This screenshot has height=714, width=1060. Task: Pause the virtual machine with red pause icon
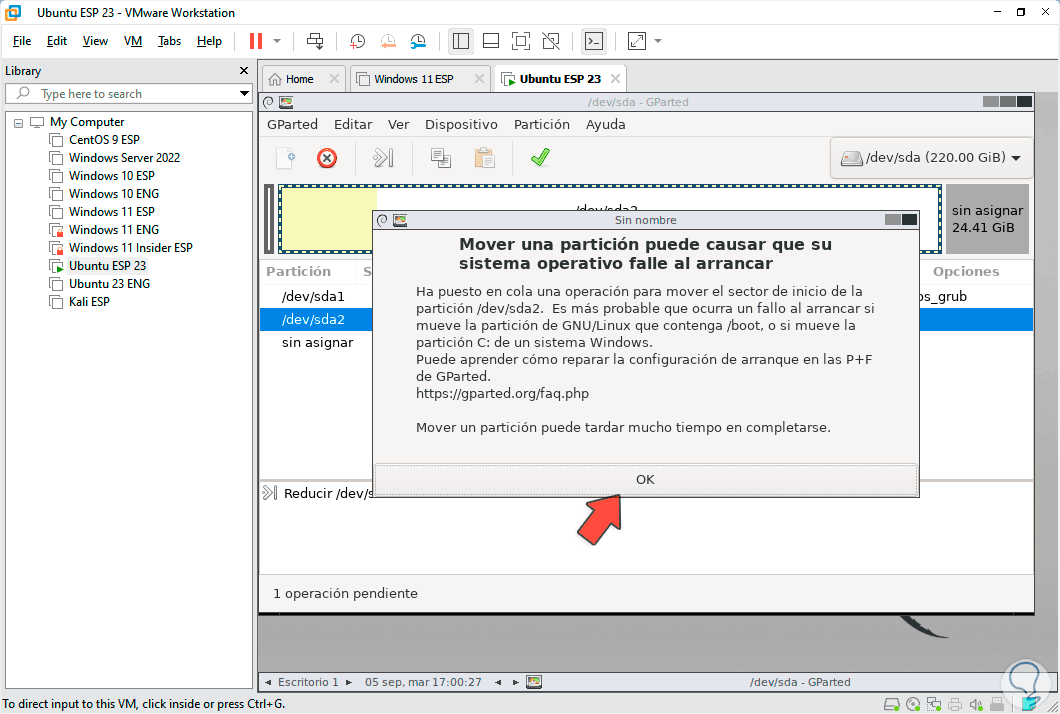pyautogui.click(x=256, y=41)
